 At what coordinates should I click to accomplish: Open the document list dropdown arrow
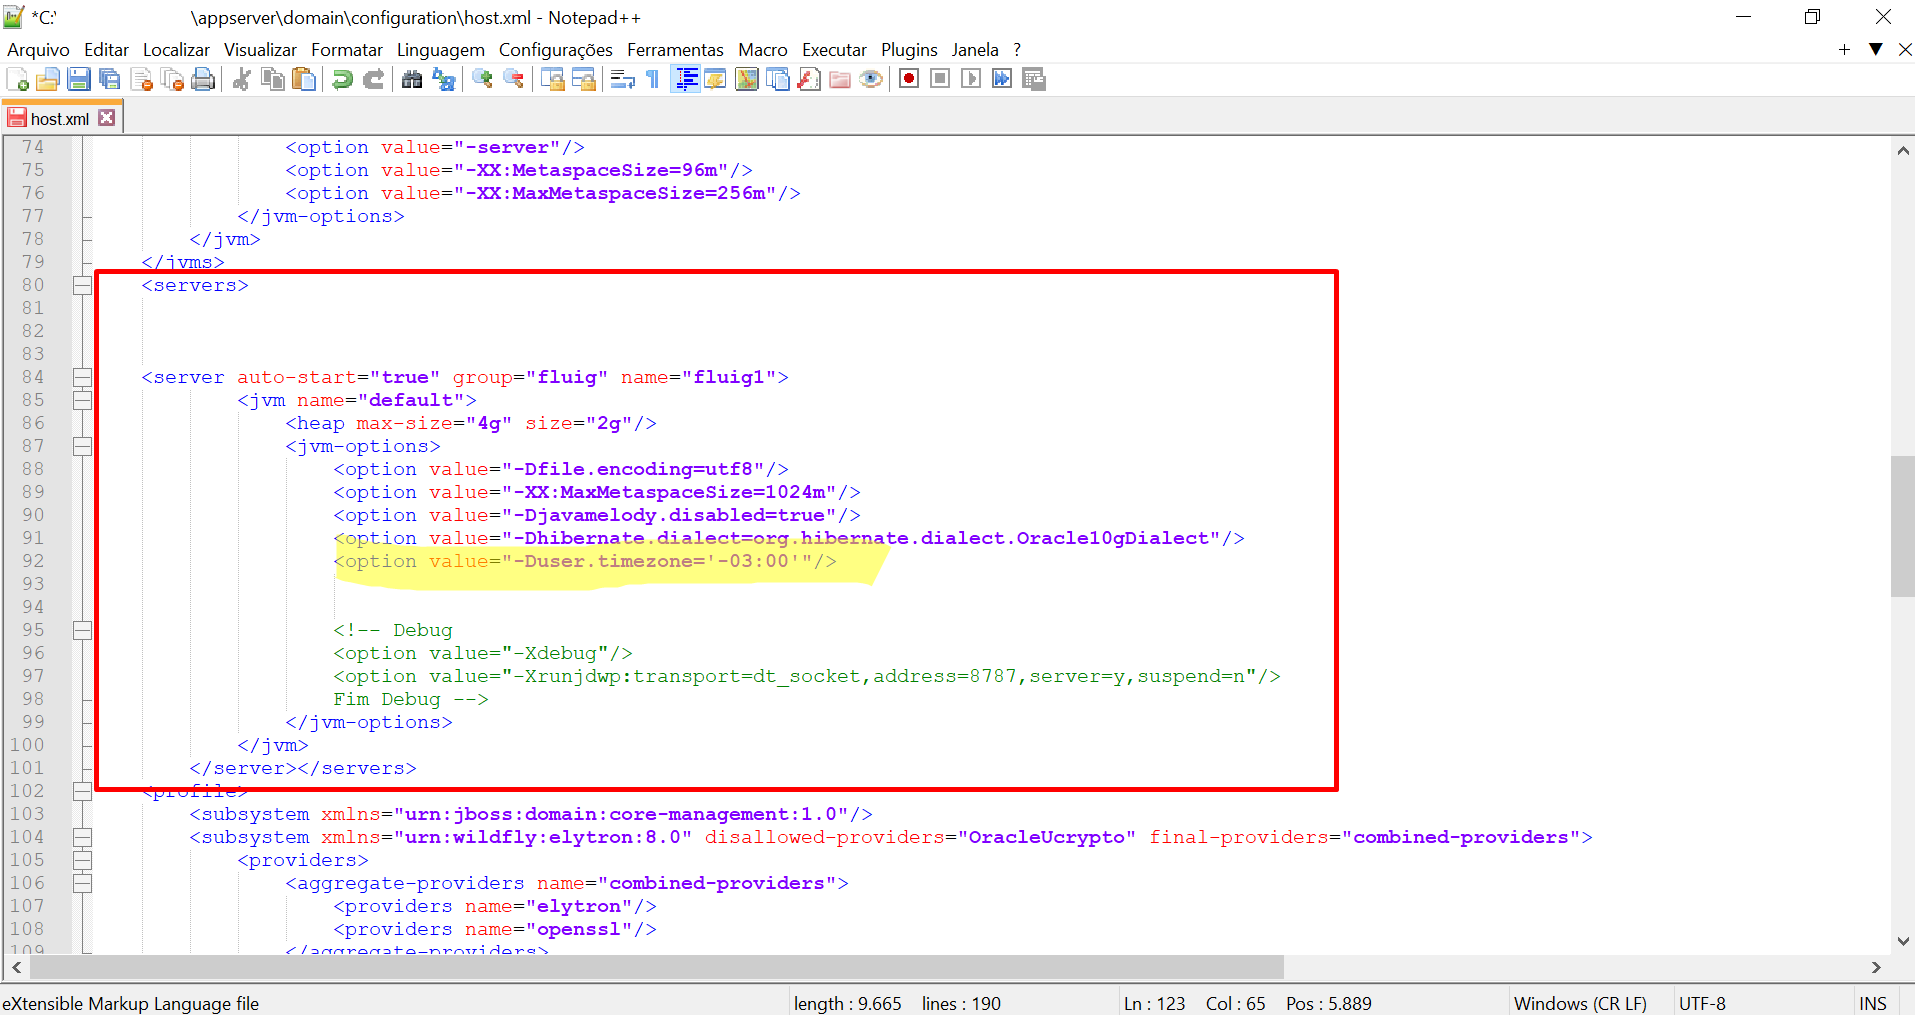tap(1876, 49)
